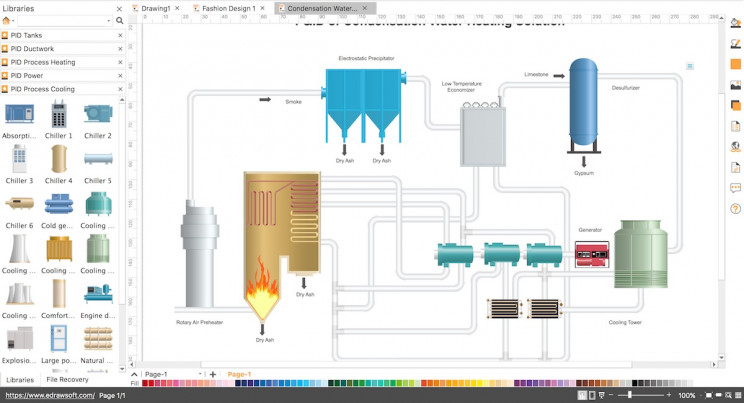Click the zoom magnifier icon in status bar
Screen dimensions: 744x403
pos(728,395)
